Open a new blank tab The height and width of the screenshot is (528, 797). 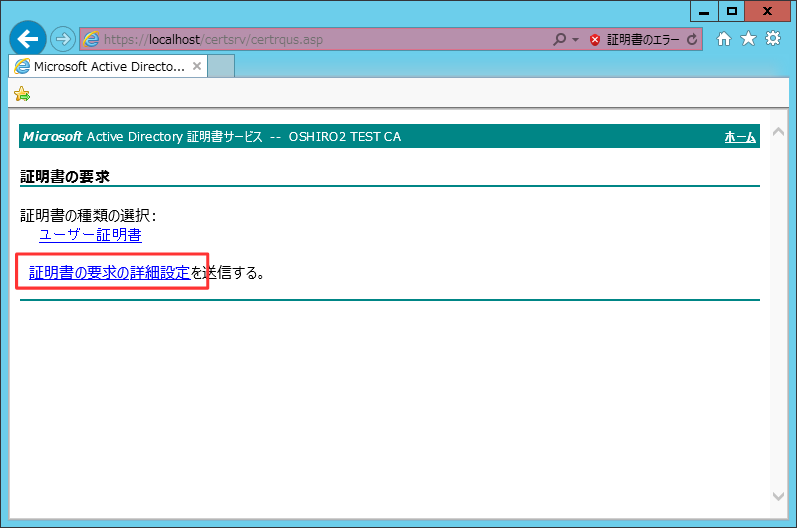pos(221,67)
